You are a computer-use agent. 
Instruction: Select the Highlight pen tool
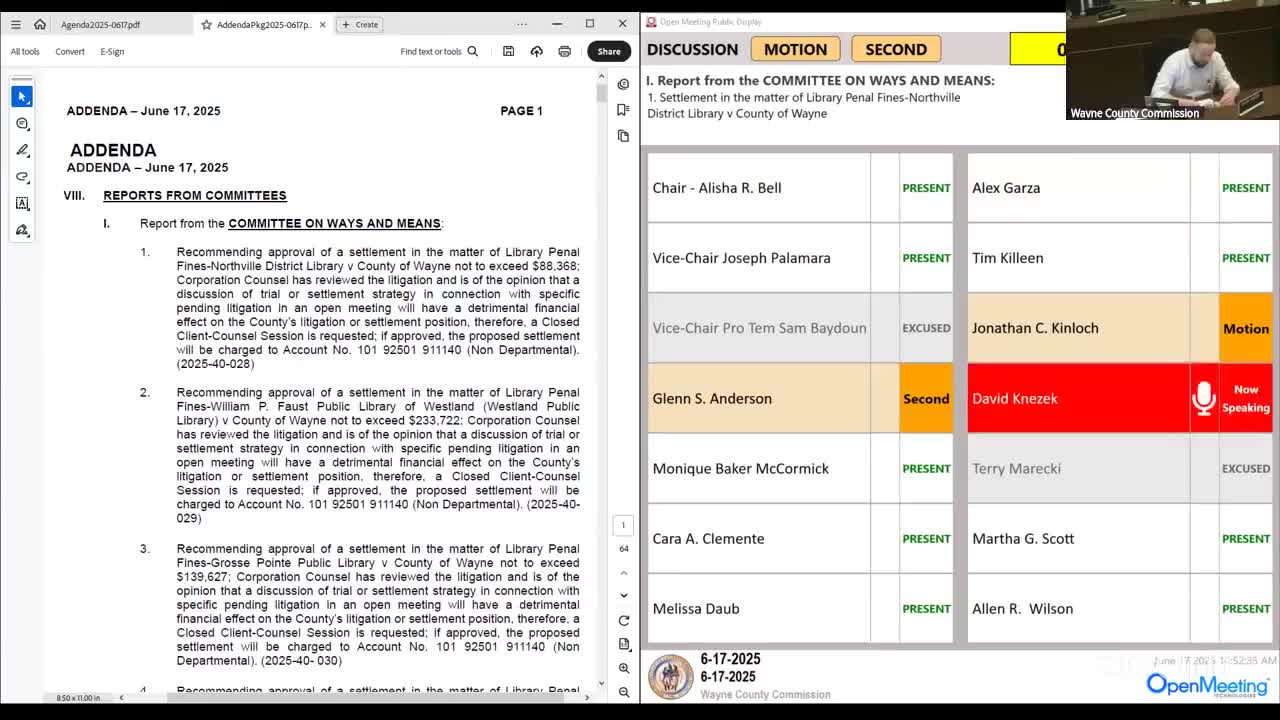[x=22, y=150]
